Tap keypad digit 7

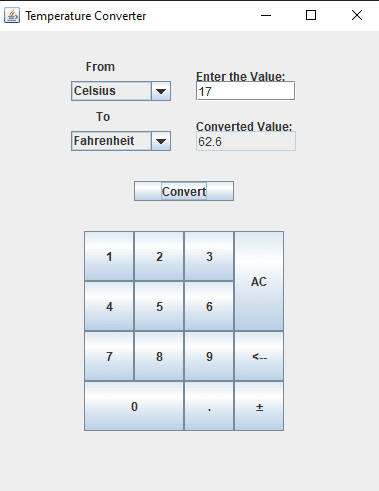(x=109, y=356)
